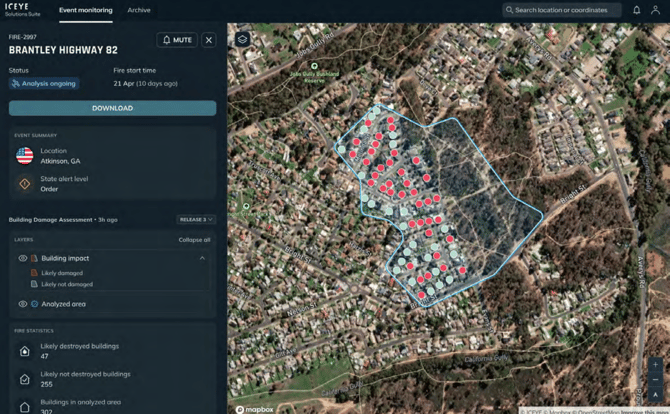Click the state alert level diamond icon
The width and height of the screenshot is (670, 414).
point(25,184)
